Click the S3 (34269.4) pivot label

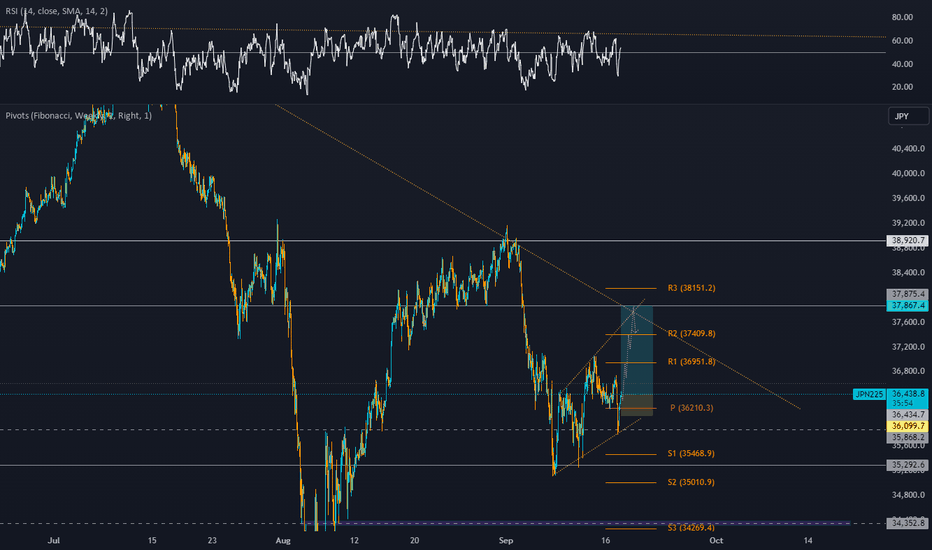691,527
